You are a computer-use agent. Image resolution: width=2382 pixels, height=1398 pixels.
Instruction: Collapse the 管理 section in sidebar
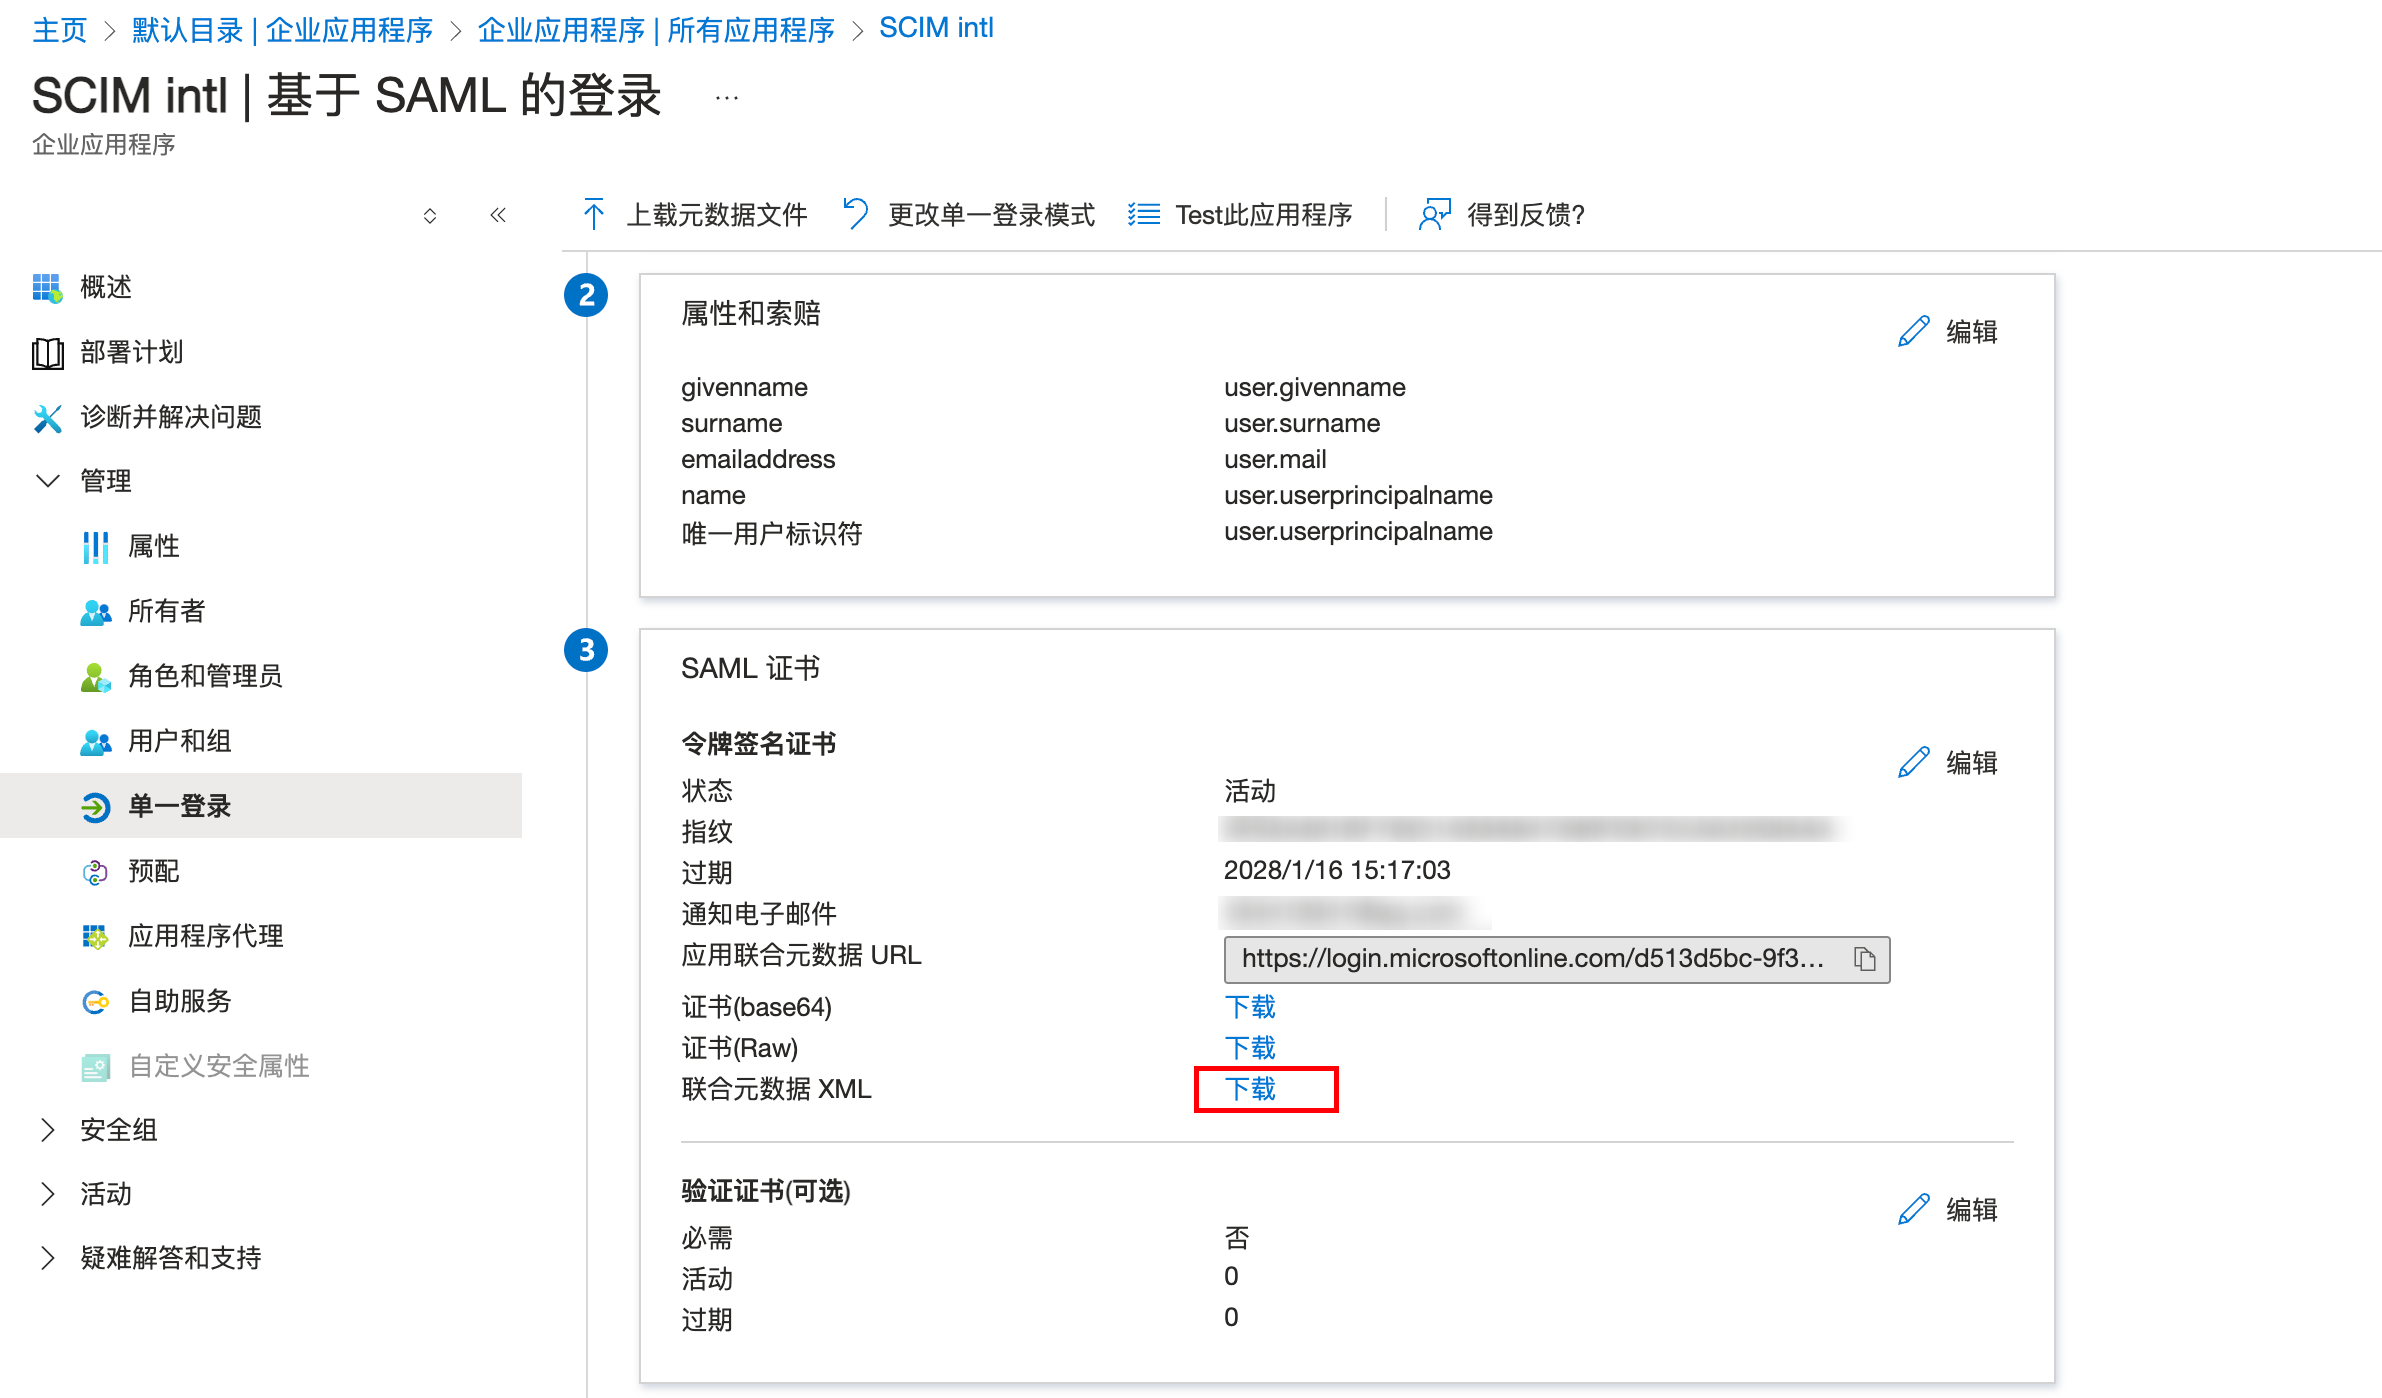47,481
